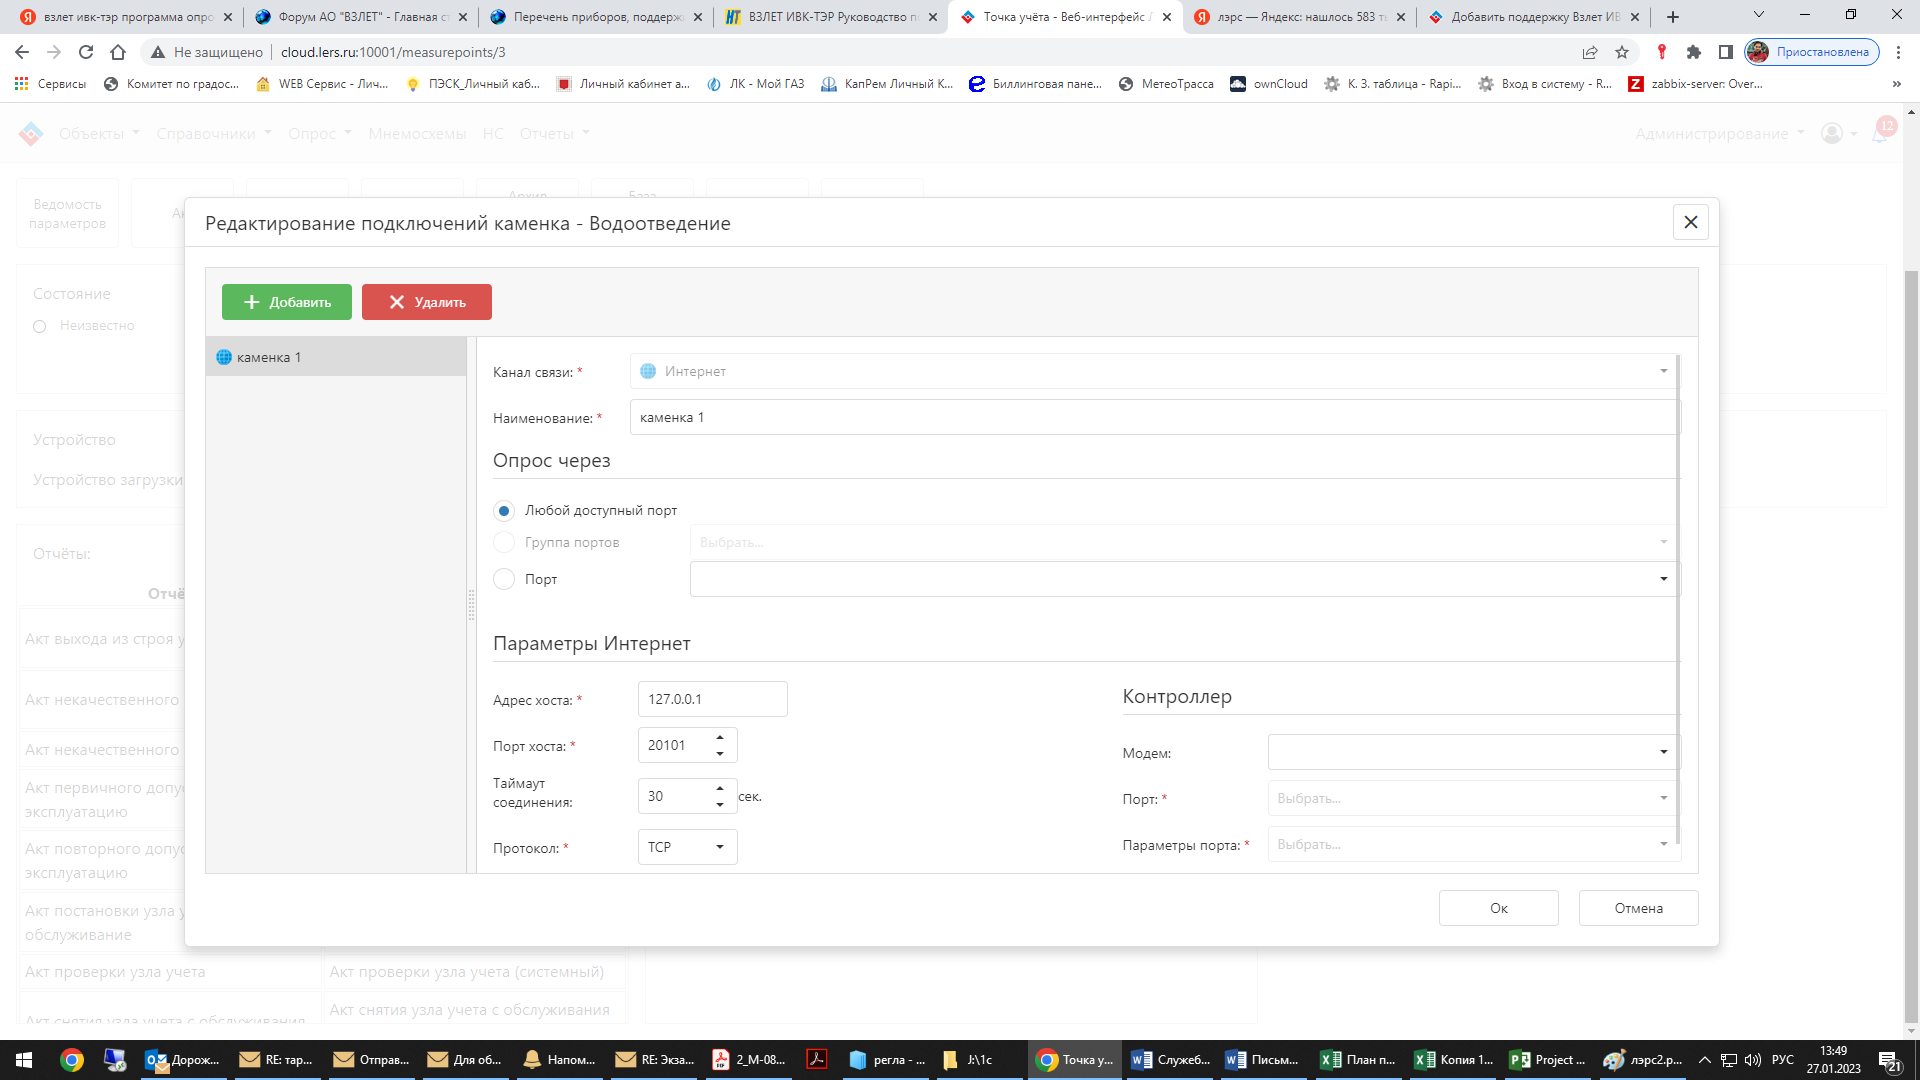The height and width of the screenshot is (1080, 1920).
Task: Open the НС menu item
Action: coord(493,133)
